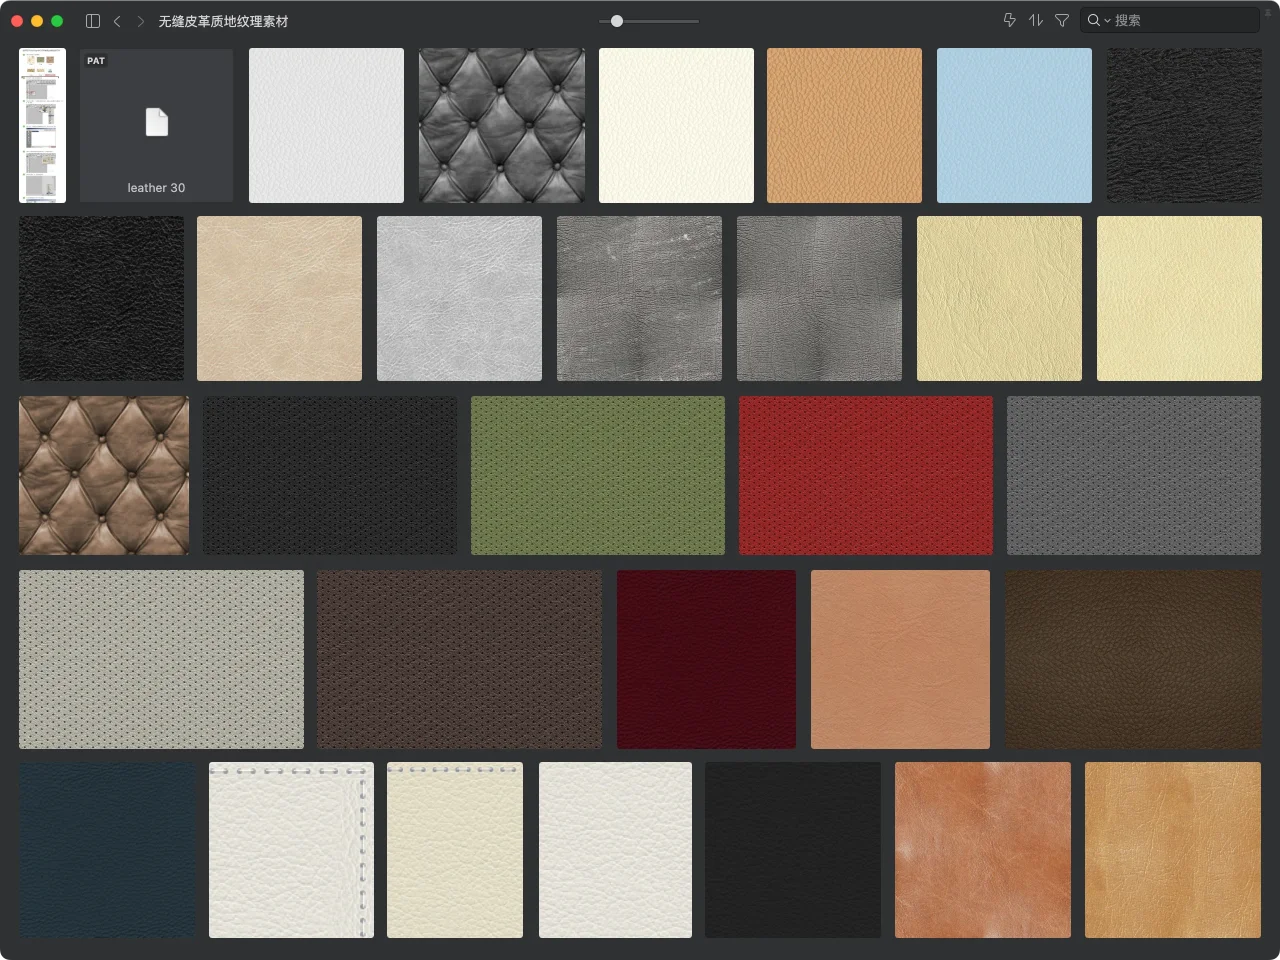Viewport: 1280px width, 960px height.
Task: Select the green perforated leather thumbnail
Action: (x=598, y=475)
